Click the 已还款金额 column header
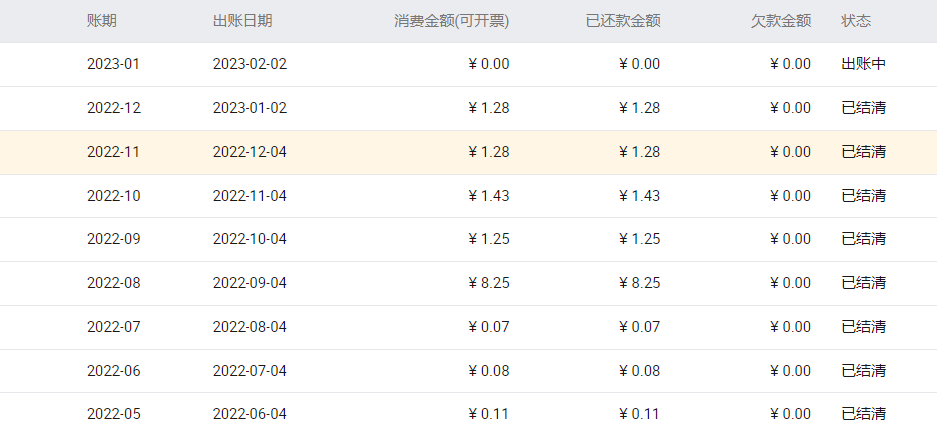This screenshot has height=435, width=937. tap(623, 21)
